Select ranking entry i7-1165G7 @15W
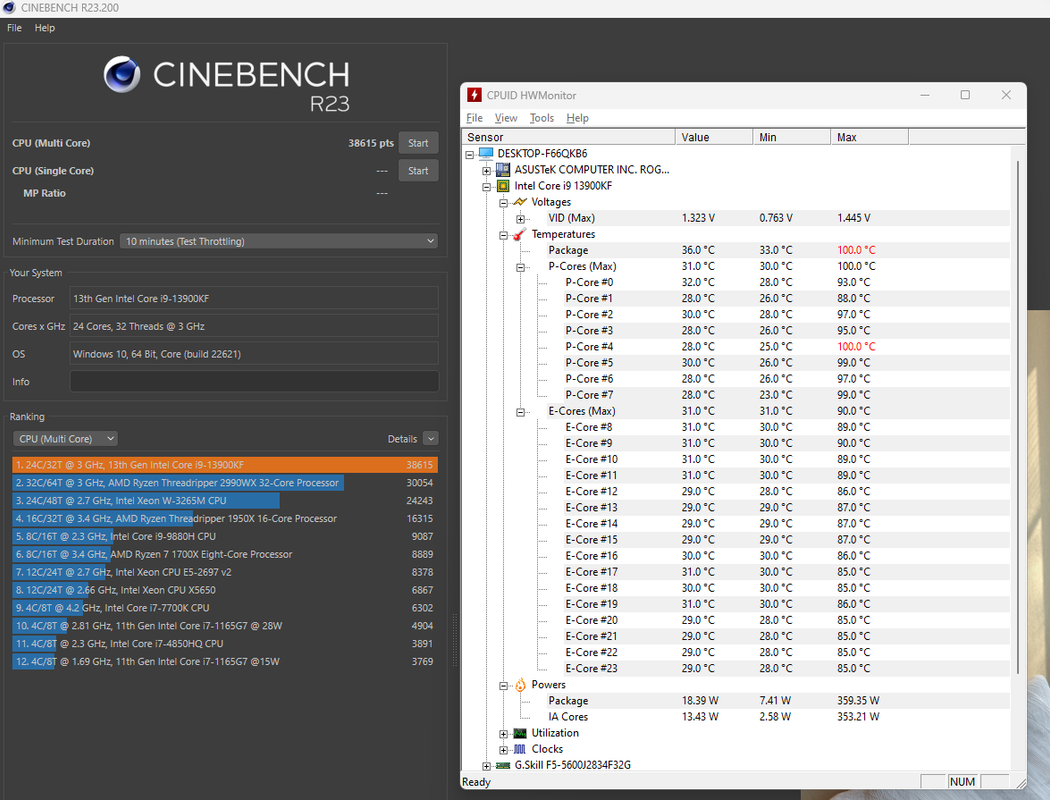The width and height of the screenshot is (1050, 800). pyautogui.click(x=225, y=661)
